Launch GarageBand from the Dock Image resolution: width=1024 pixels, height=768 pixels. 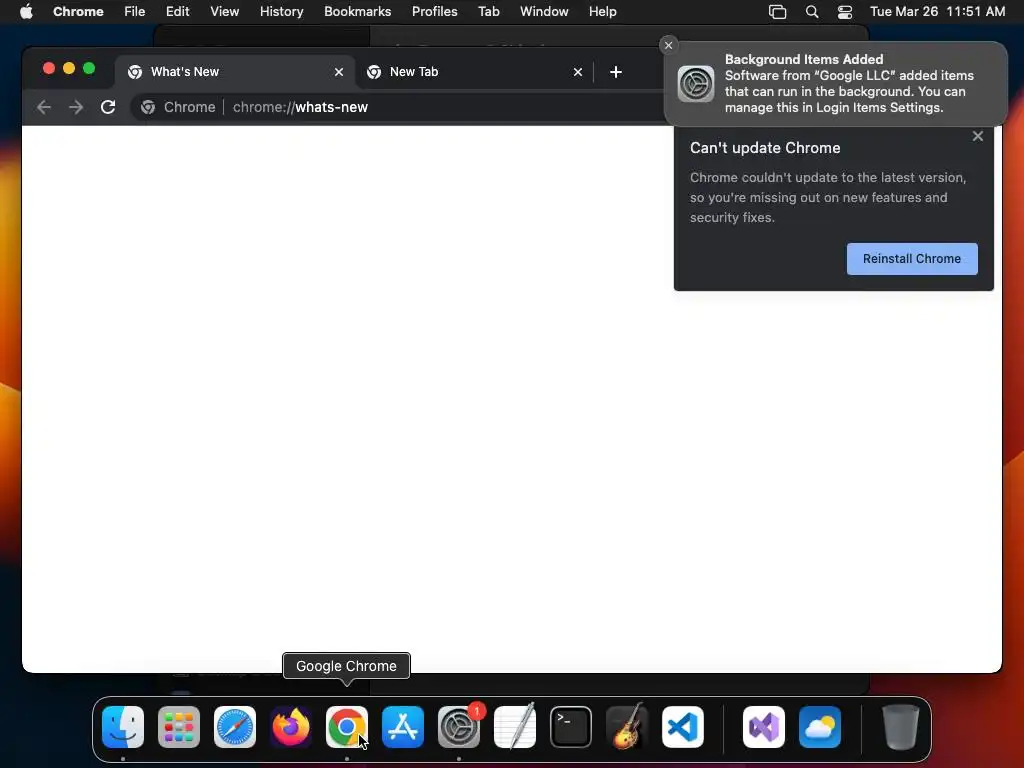[x=627, y=727]
